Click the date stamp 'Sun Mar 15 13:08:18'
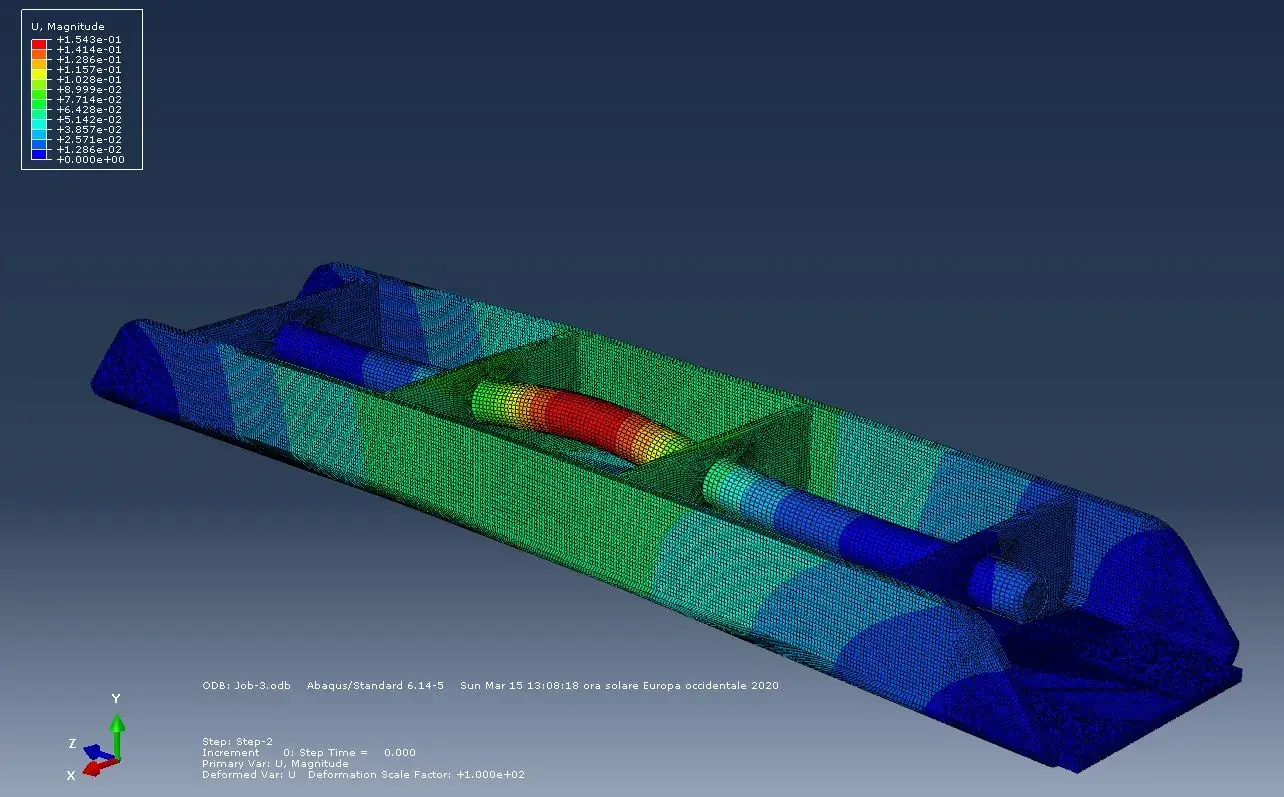Image resolution: width=1284 pixels, height=797 pixels. [518, 685]
